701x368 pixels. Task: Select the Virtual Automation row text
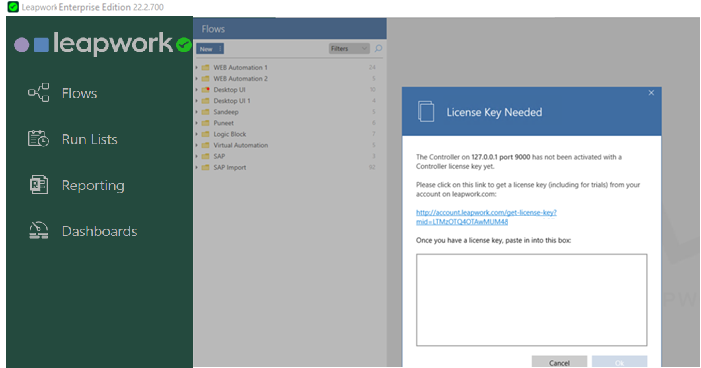[241, 145]
